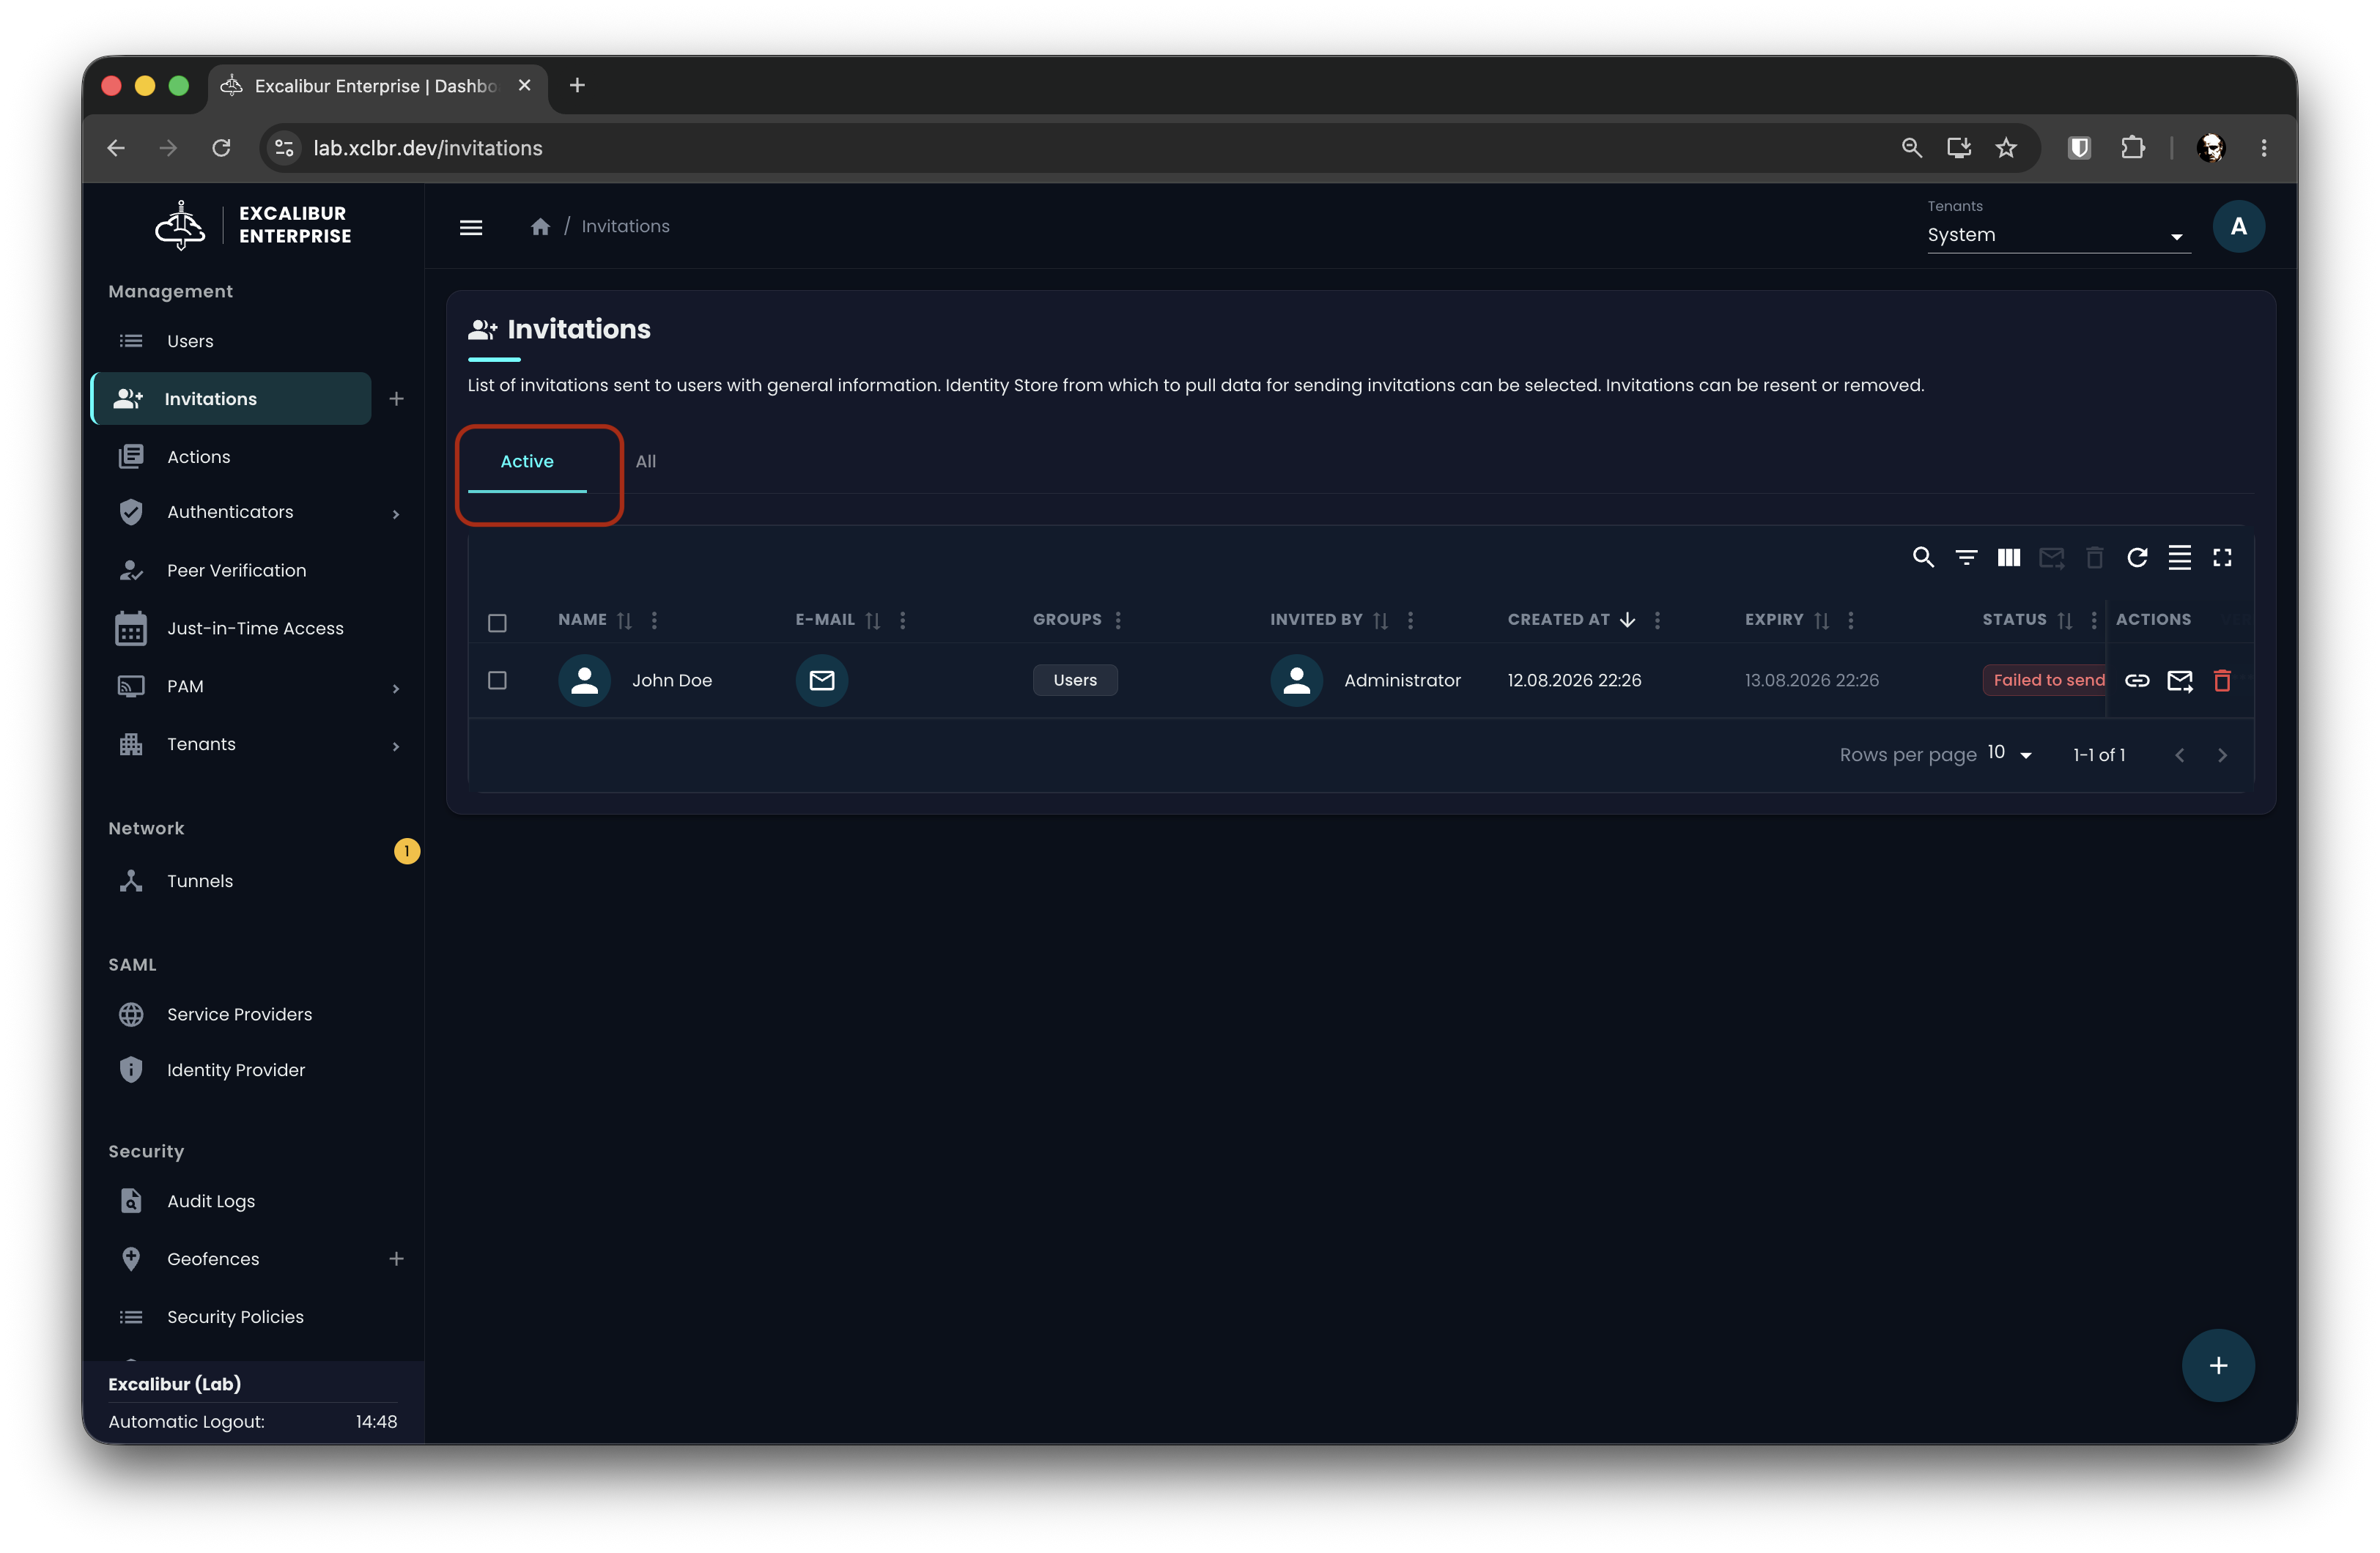Check the John Doe row checkbox
2380x1553 pixels.
(497, 680)
